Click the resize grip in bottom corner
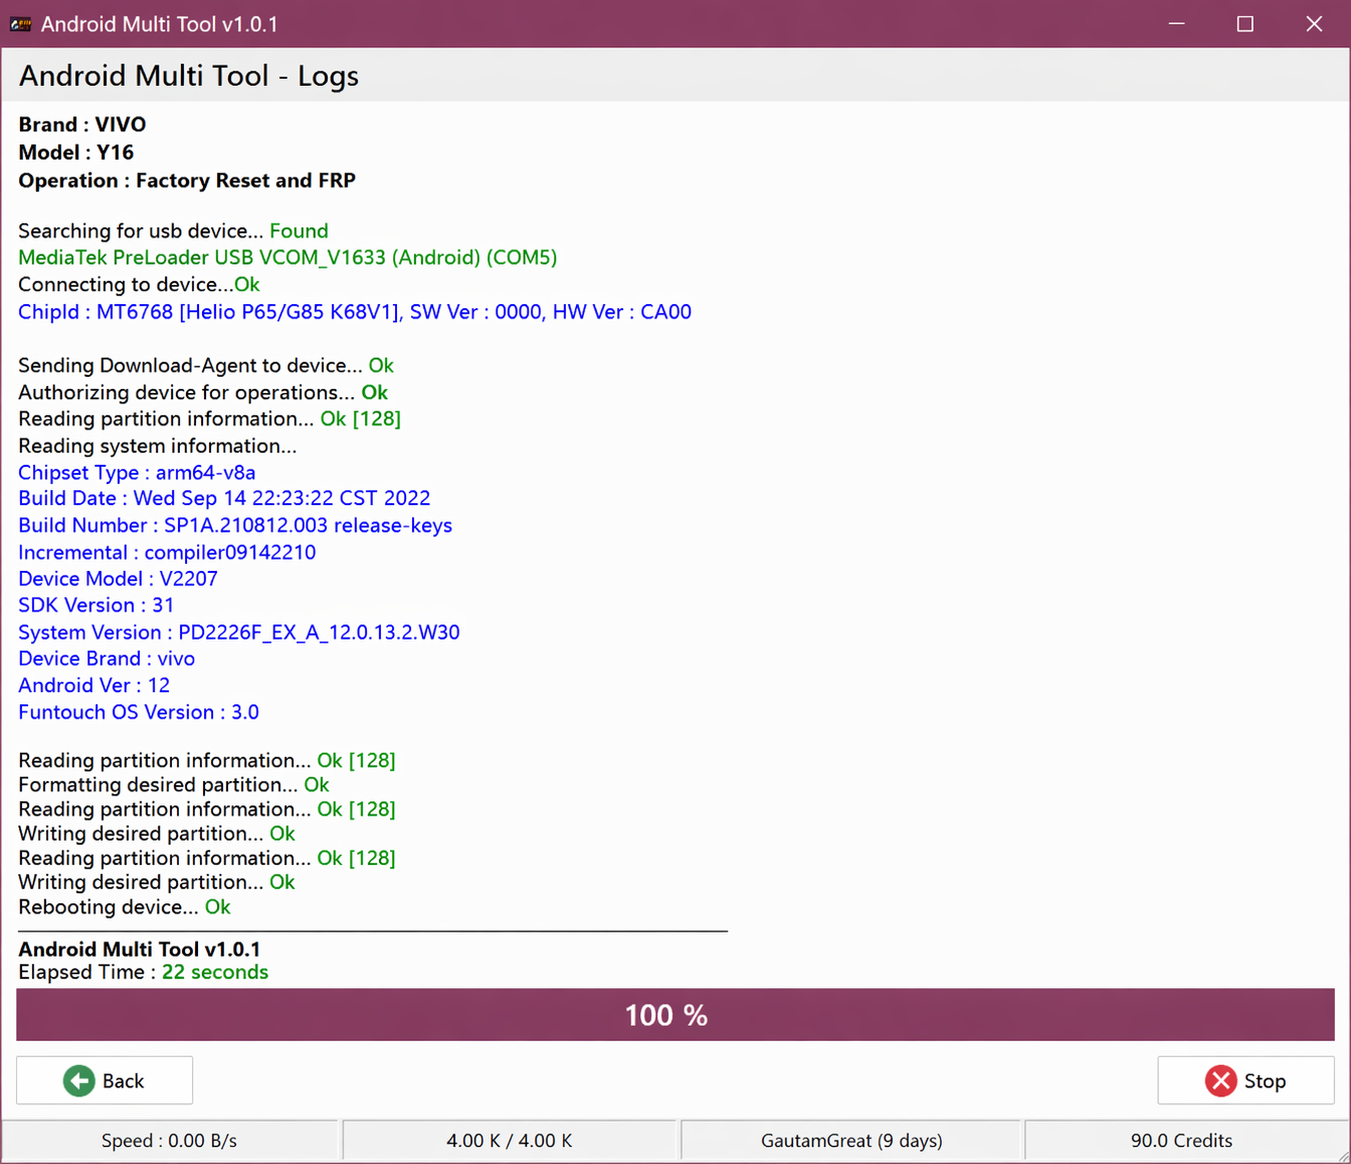The width and height of the screenshot is (1351, 1164). (1342, 1155)
